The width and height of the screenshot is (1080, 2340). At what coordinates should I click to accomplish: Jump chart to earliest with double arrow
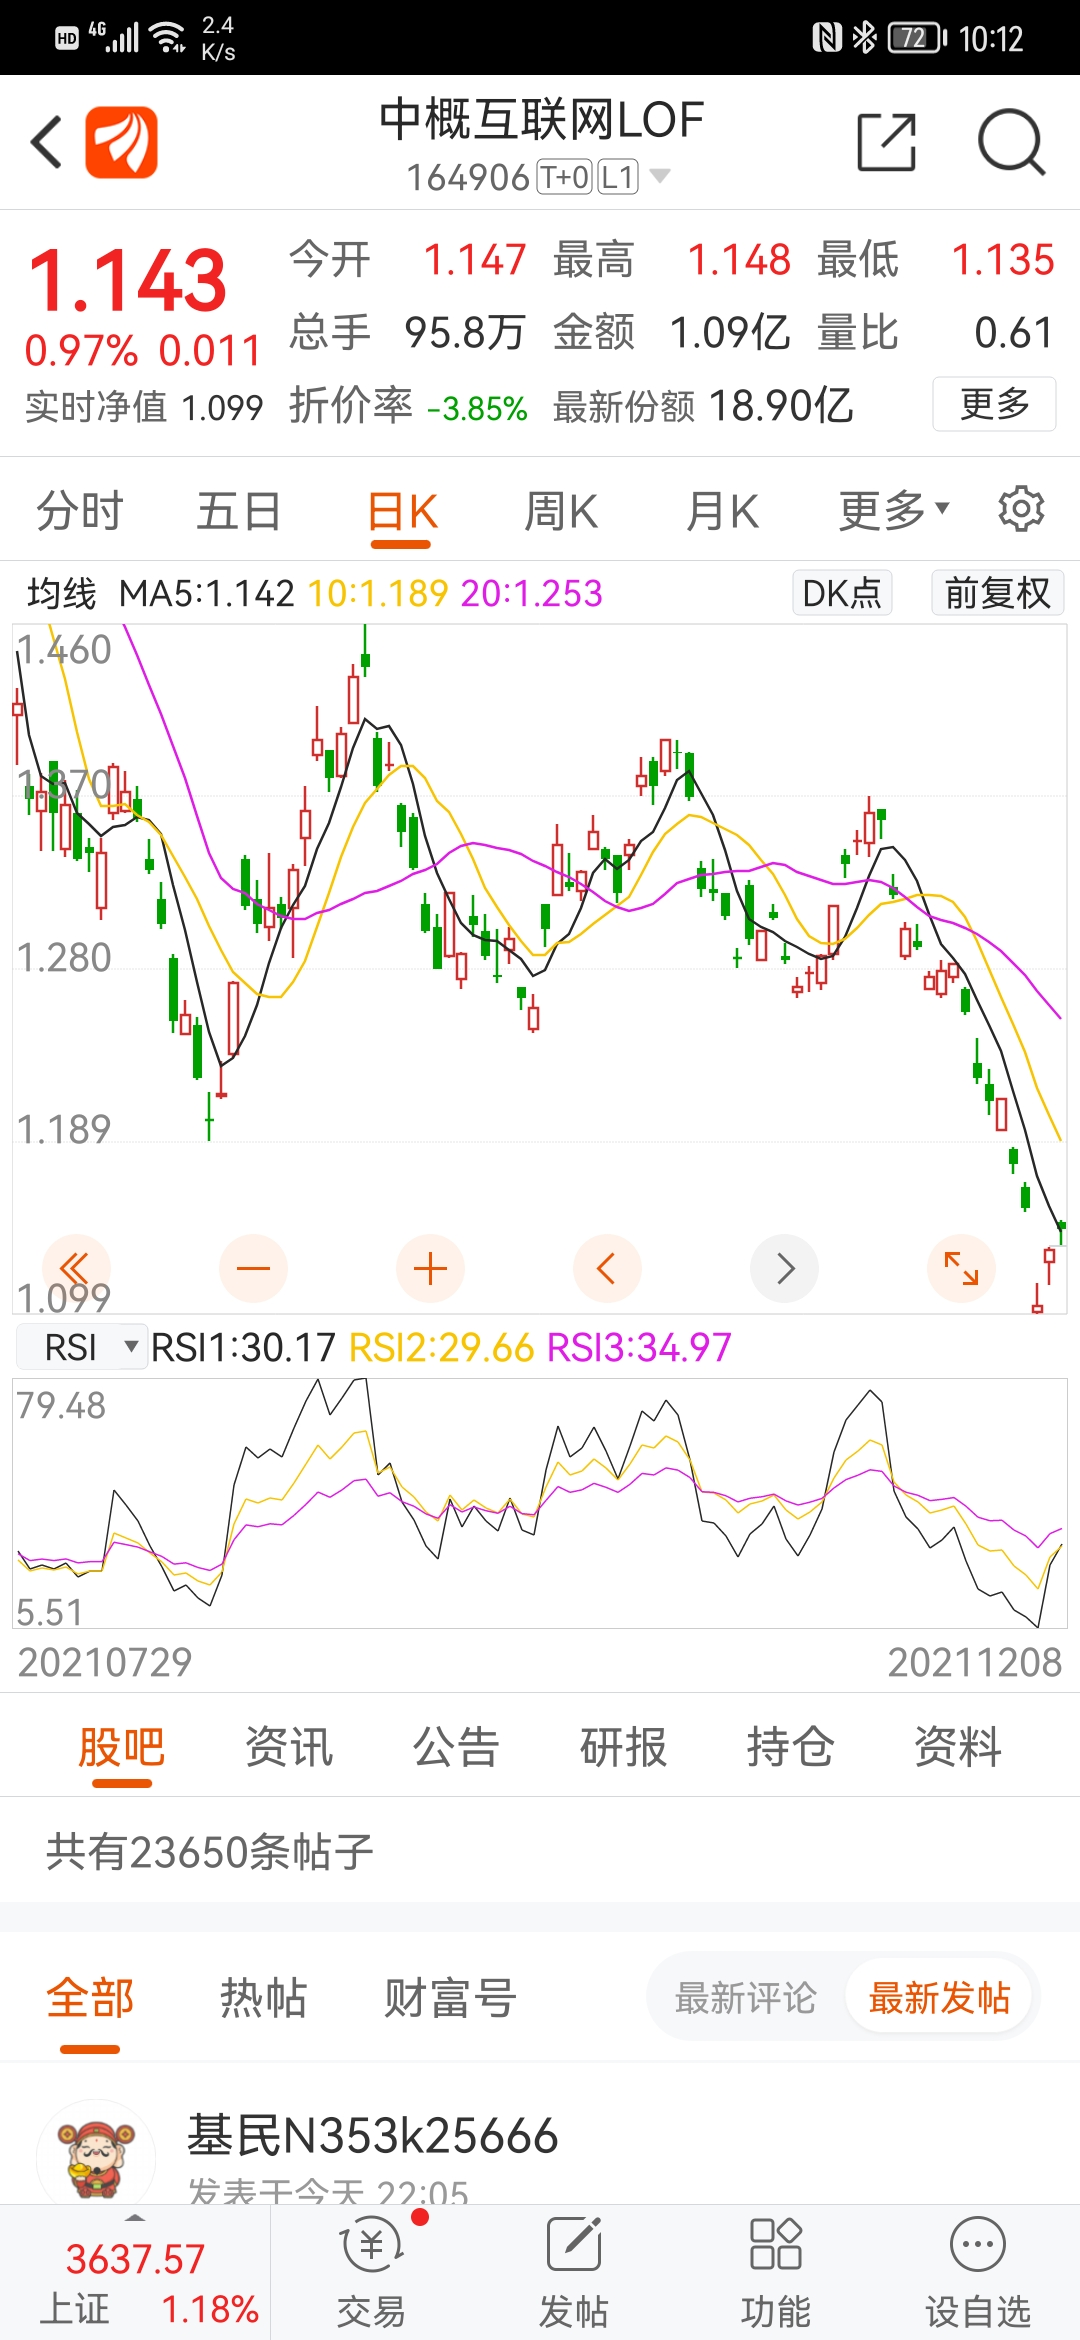[75, 1268]
